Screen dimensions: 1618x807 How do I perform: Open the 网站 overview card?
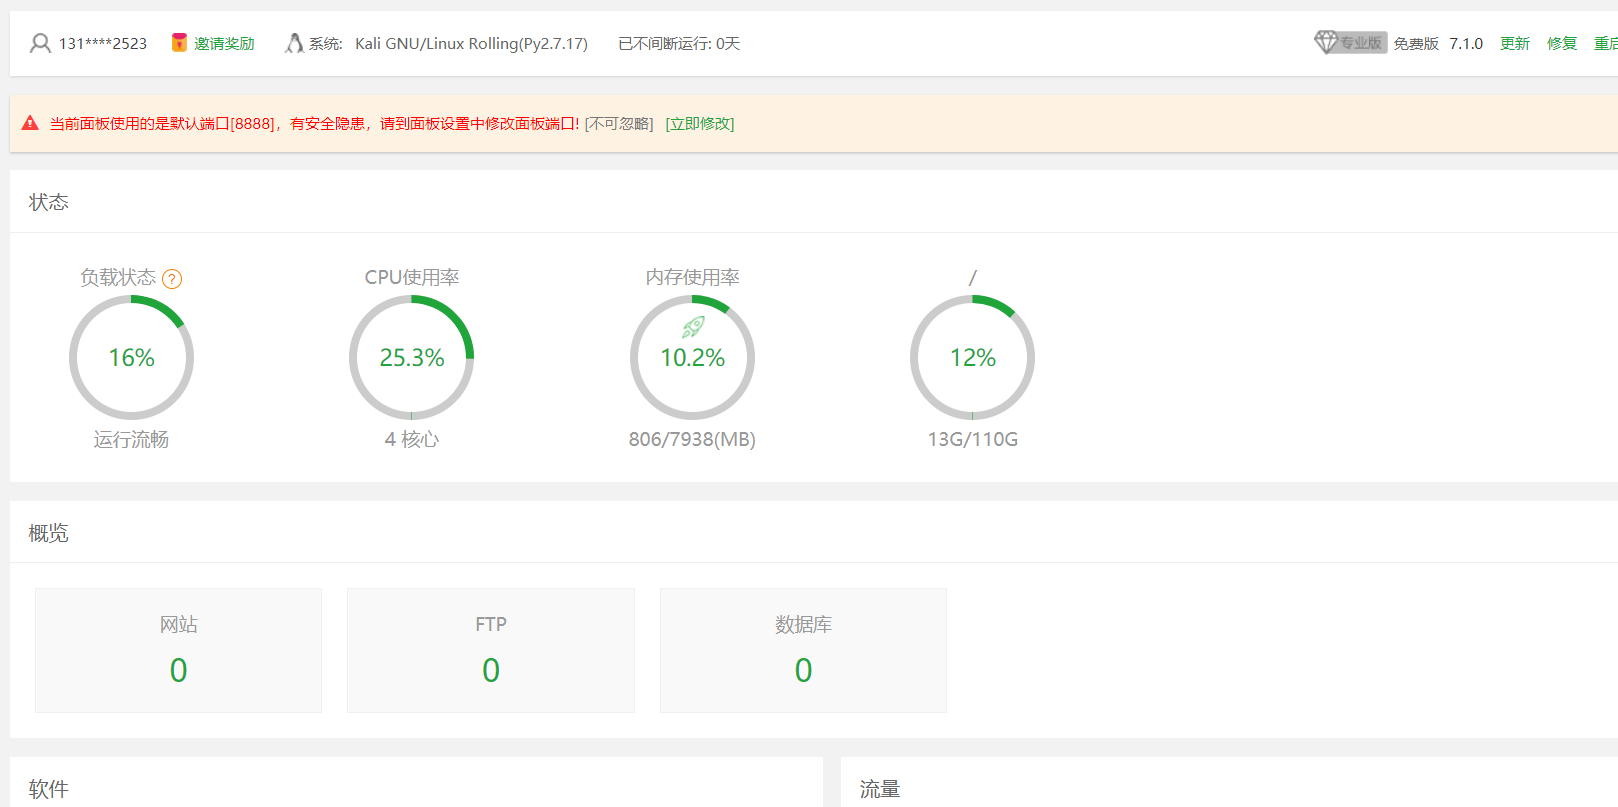[x=178, y=650]
